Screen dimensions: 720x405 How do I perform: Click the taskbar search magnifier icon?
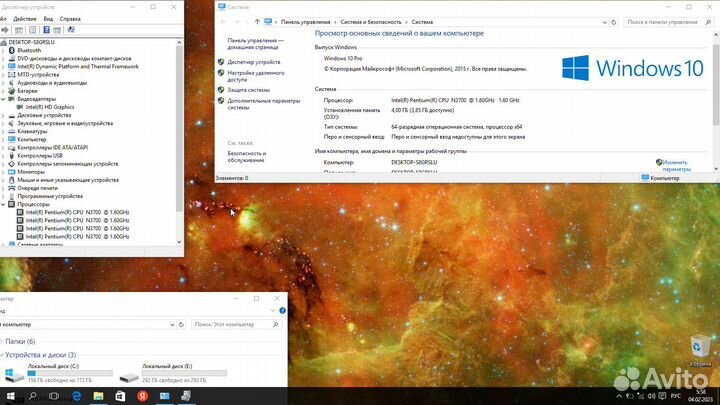(32, 396)
